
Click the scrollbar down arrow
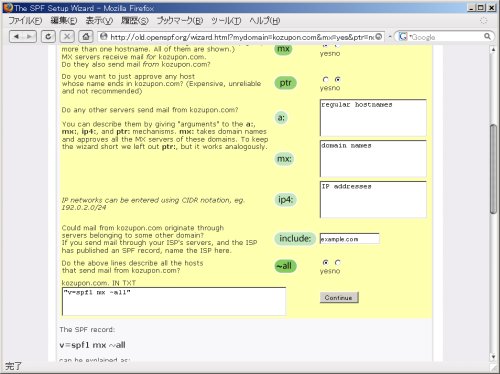493,357
